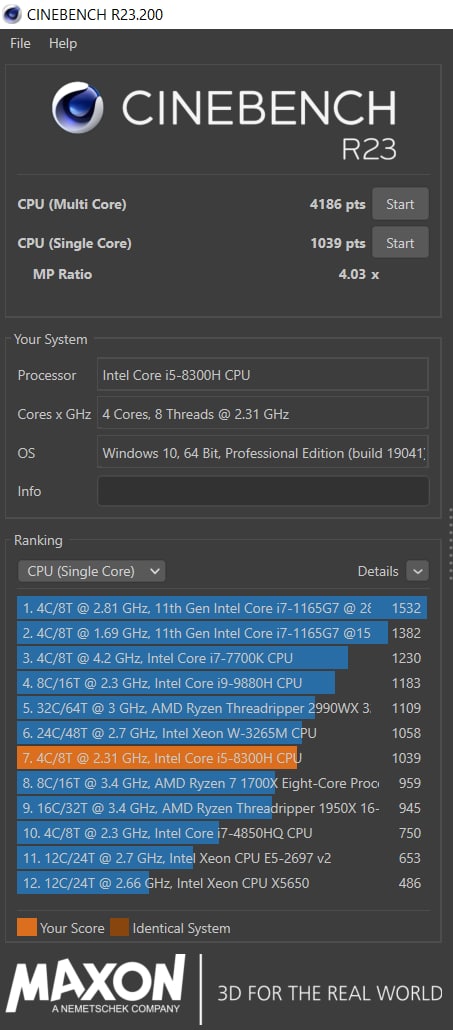This screenshot has width=453, height=1030.
Task: Expand the Details chevron in the Ranking panel
Action: tap(418, 571)
